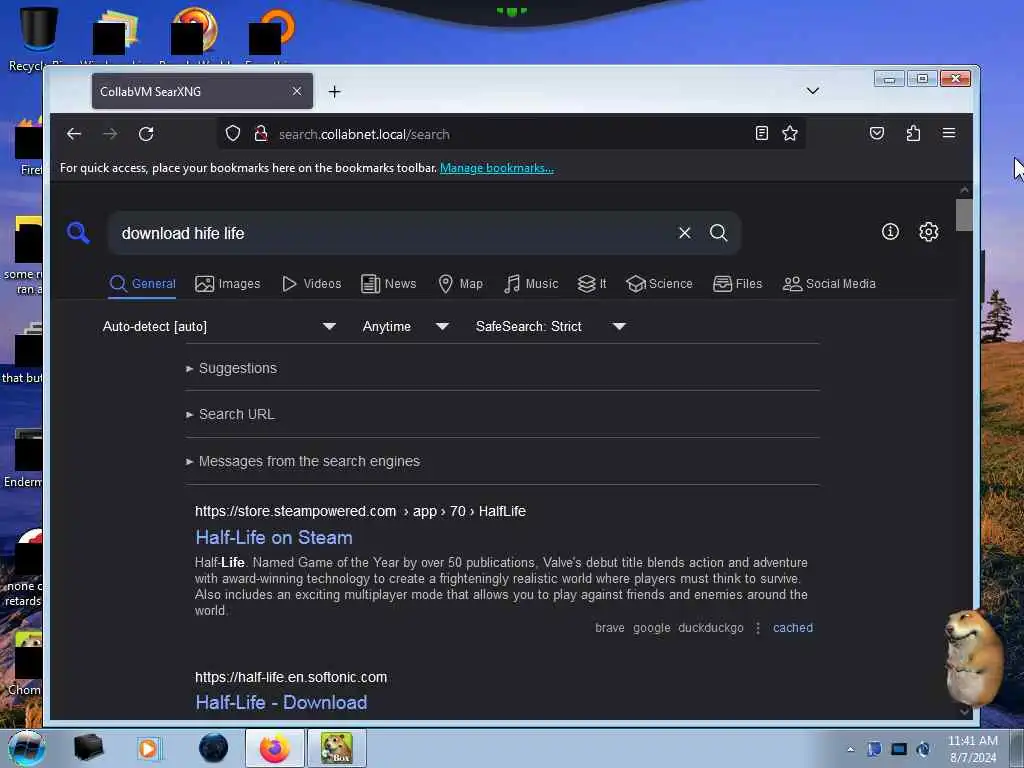Viewport: 1024px width, 768px height.
Task: Go back using the browser back arrow
Action: pyautogui.click(x=74, y=134)
